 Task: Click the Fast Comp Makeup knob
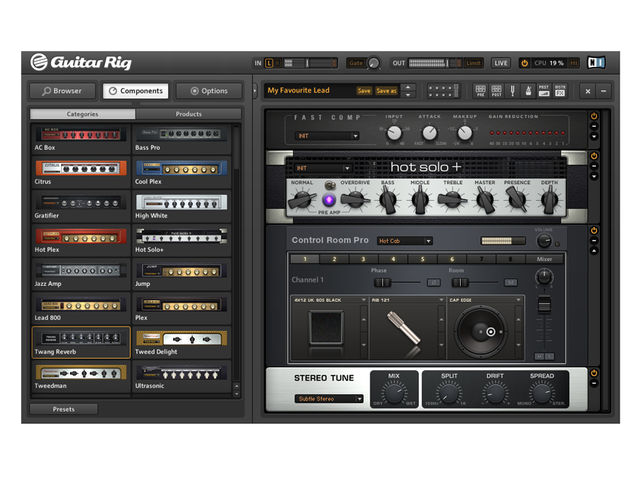[x=464, y=132]
